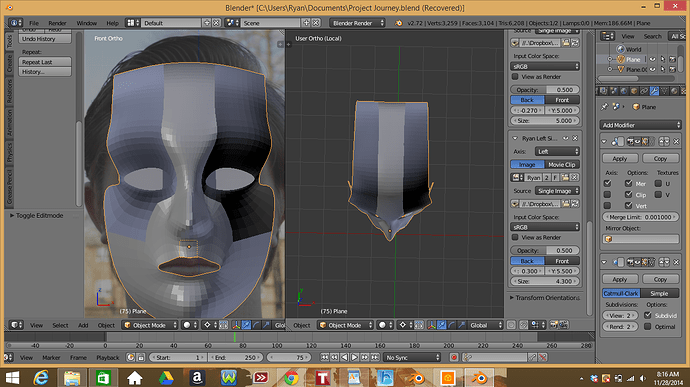Apply the Mirror modifier
690x387 pixels.
click(620, 158)
